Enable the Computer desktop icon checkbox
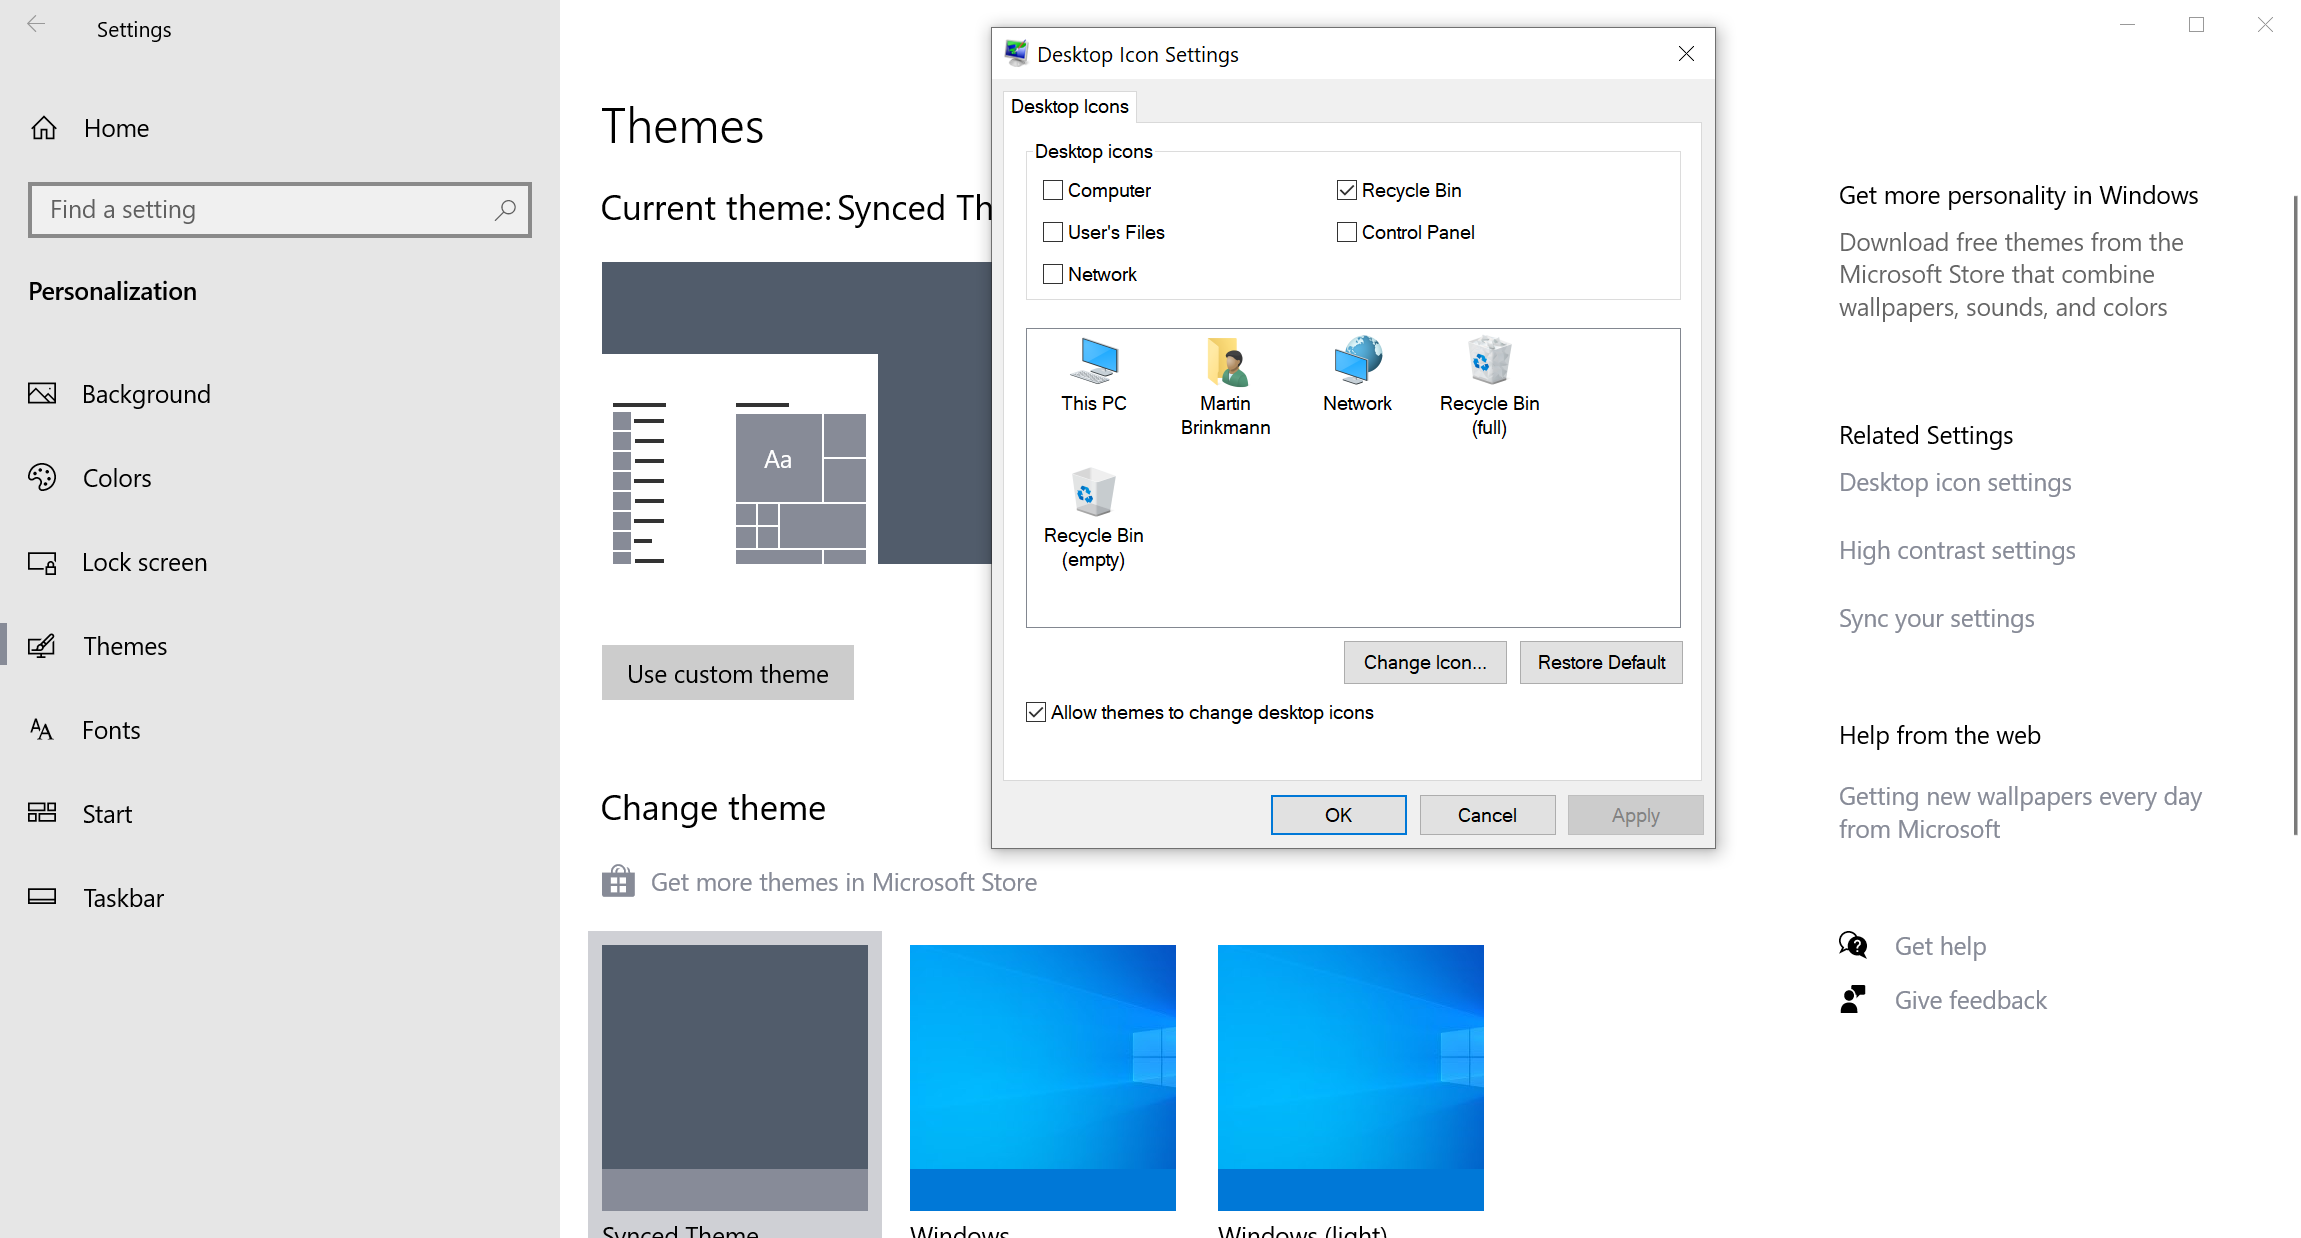Screen dimensions: 2301x1238 1053,189
